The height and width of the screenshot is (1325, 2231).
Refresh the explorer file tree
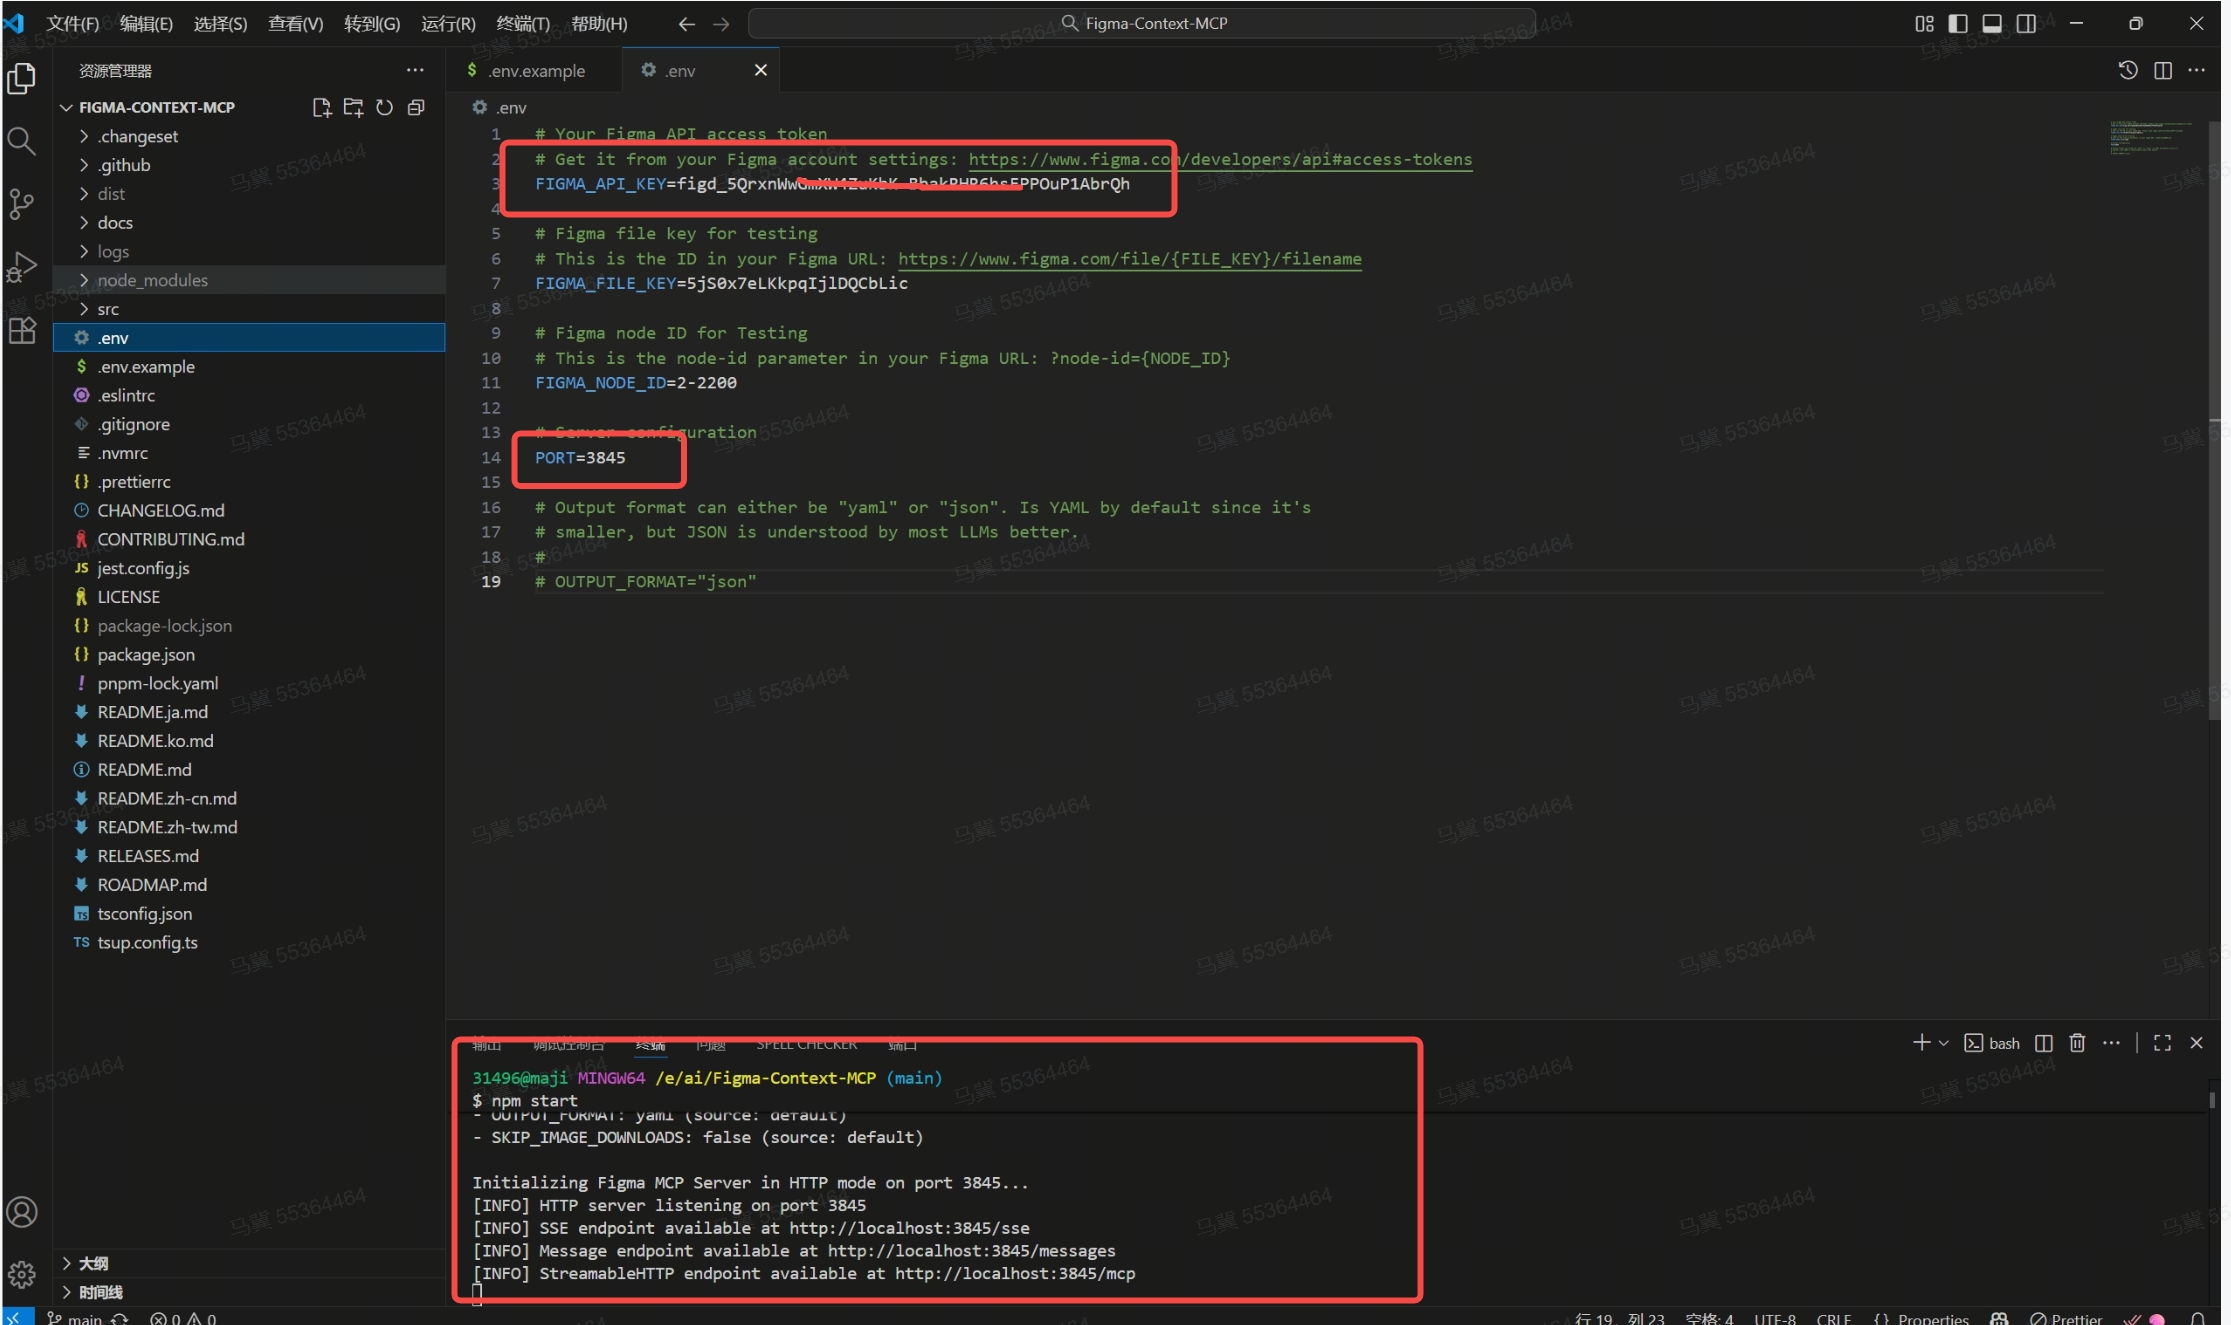click(384, 107)
